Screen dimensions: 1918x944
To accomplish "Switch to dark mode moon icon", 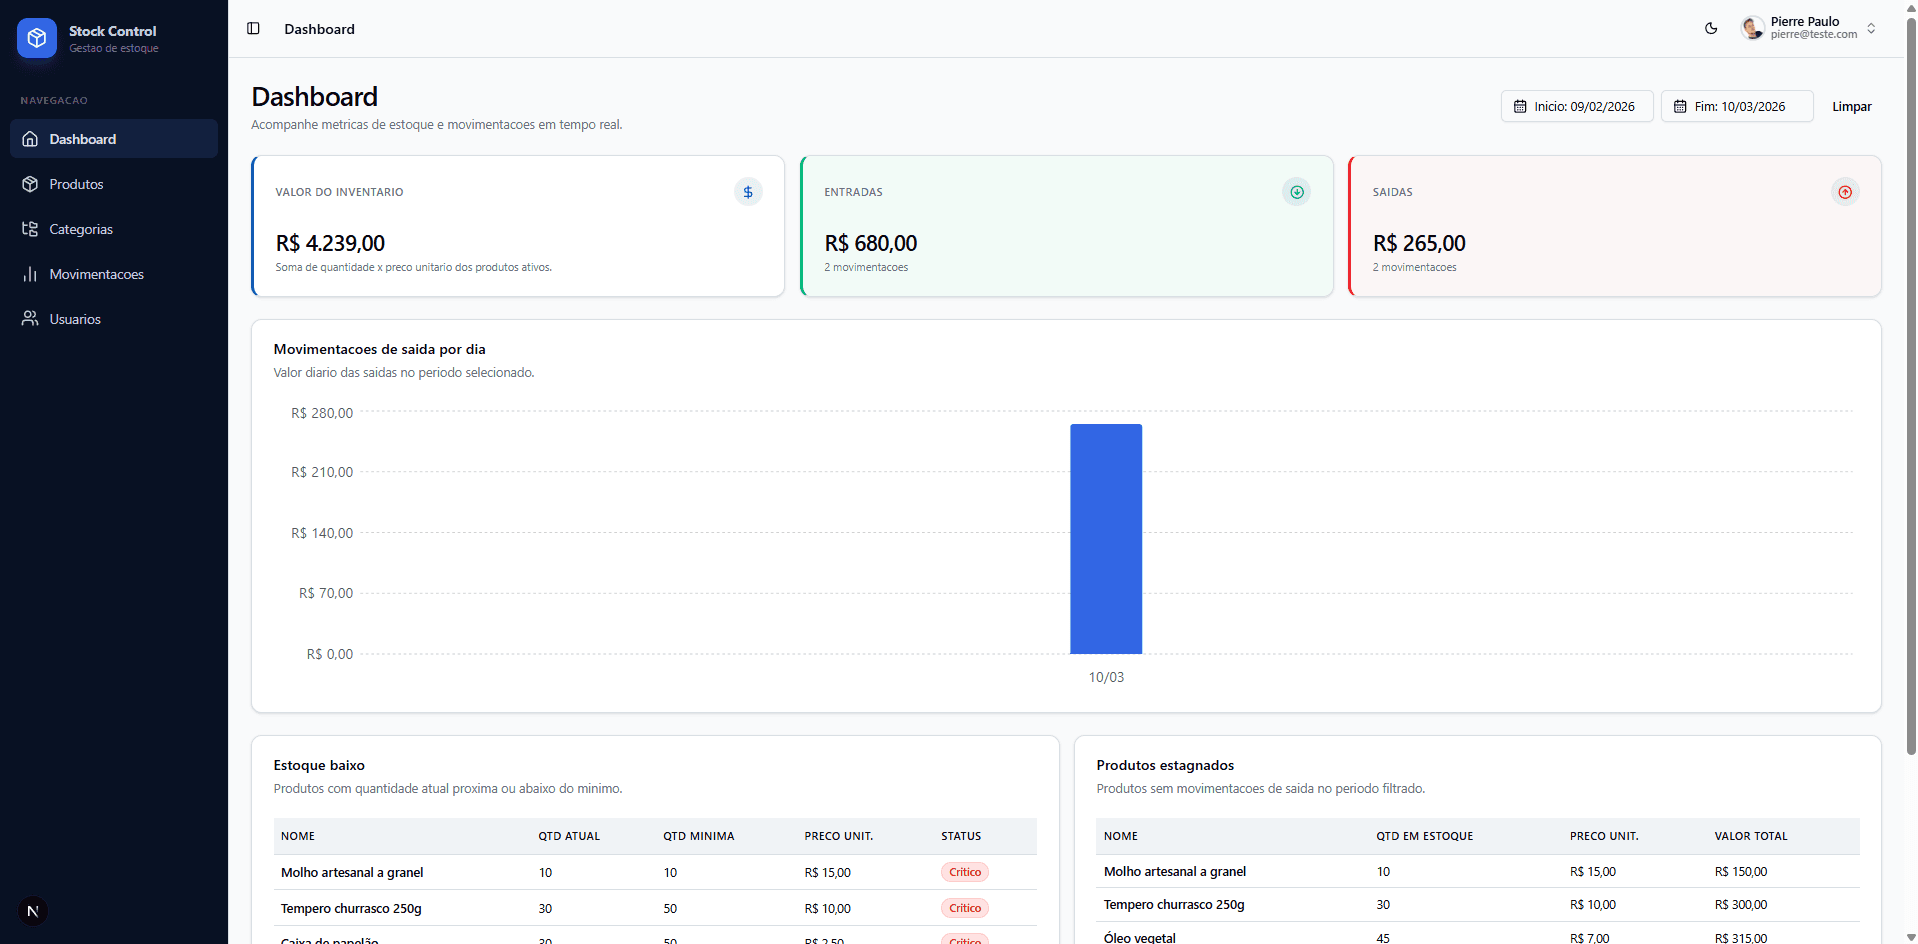I will click(x=1711, y=29).
